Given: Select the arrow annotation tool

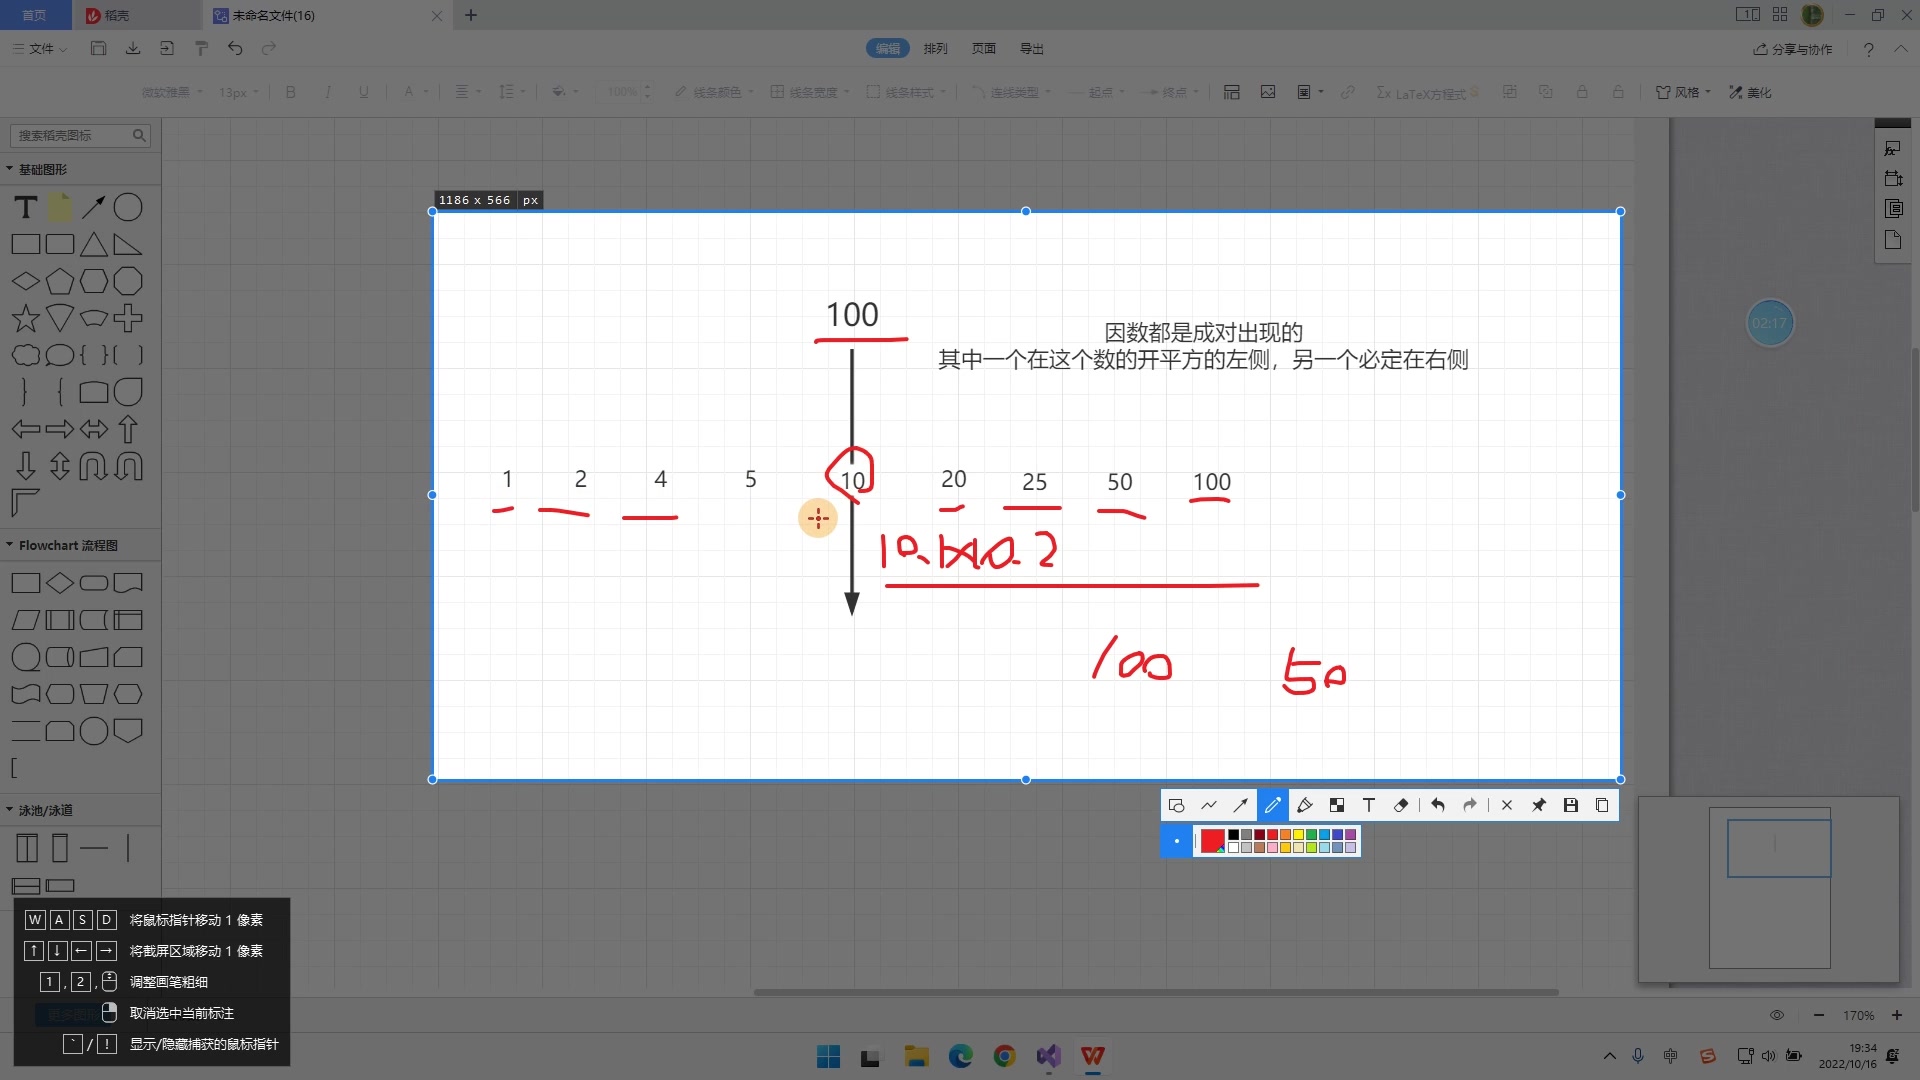Looking at the screenshot, I should [x=1240, y=805].
